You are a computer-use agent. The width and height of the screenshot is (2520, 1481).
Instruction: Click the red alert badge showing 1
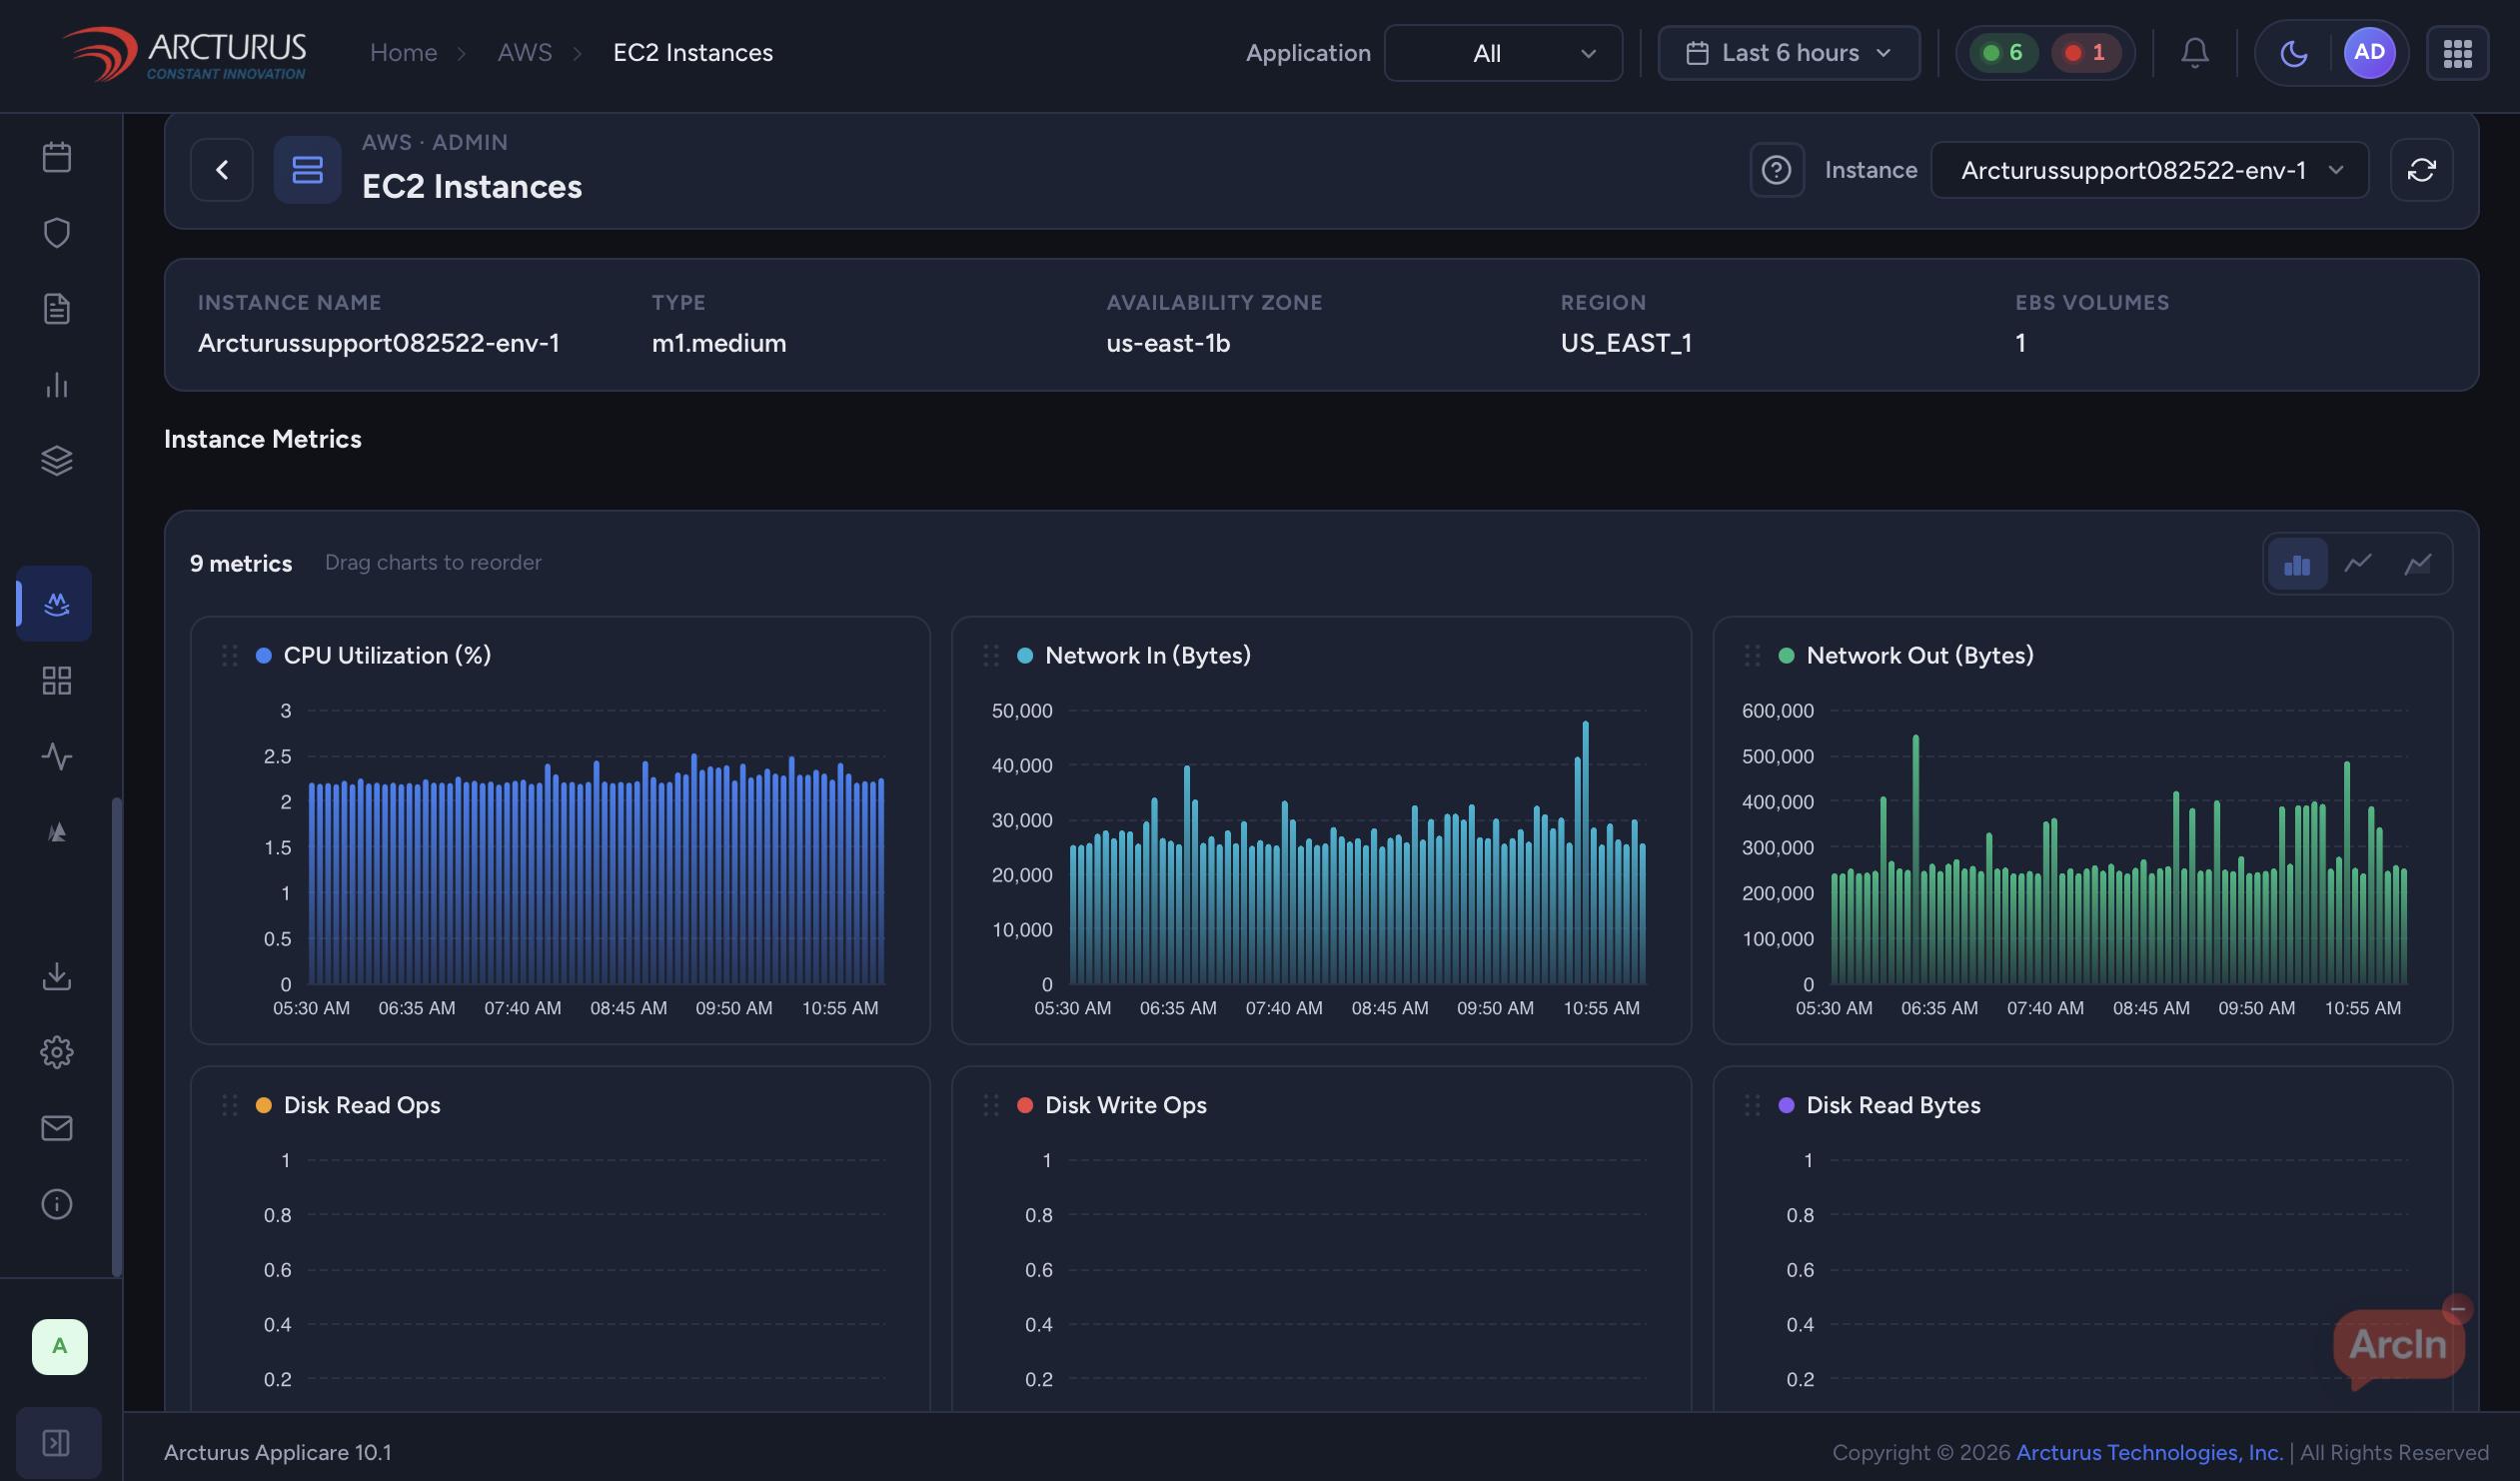click(2086, 53)
